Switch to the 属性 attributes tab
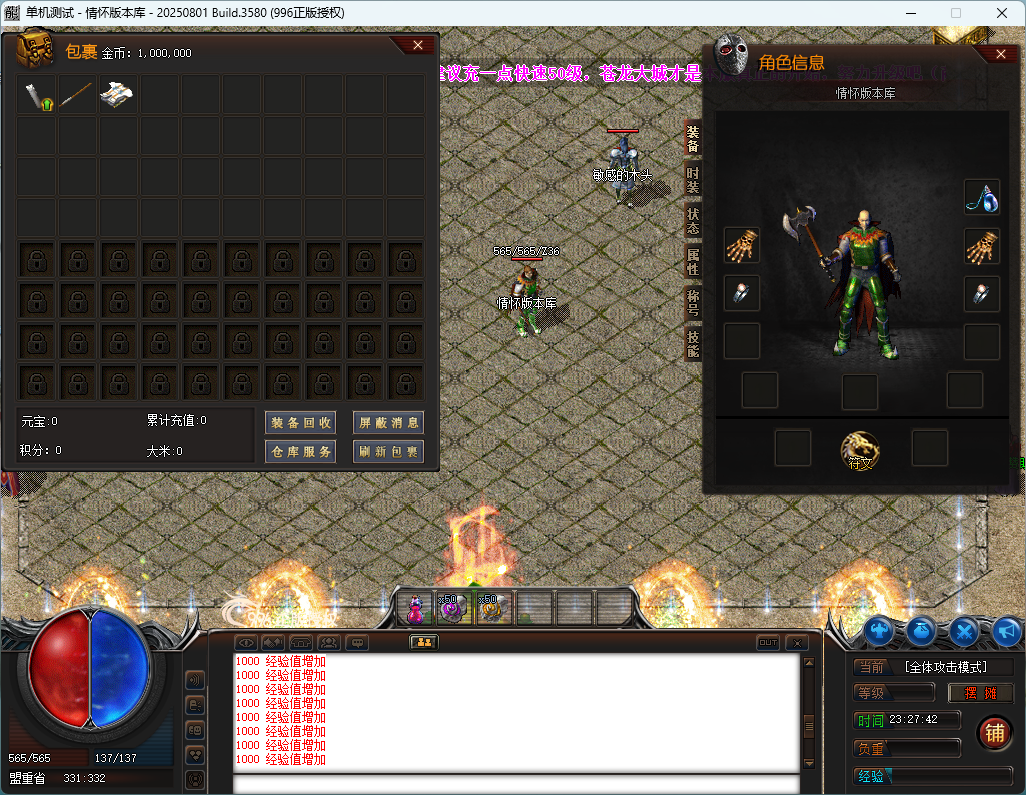Screen dimensions: 1026x795 693,262
